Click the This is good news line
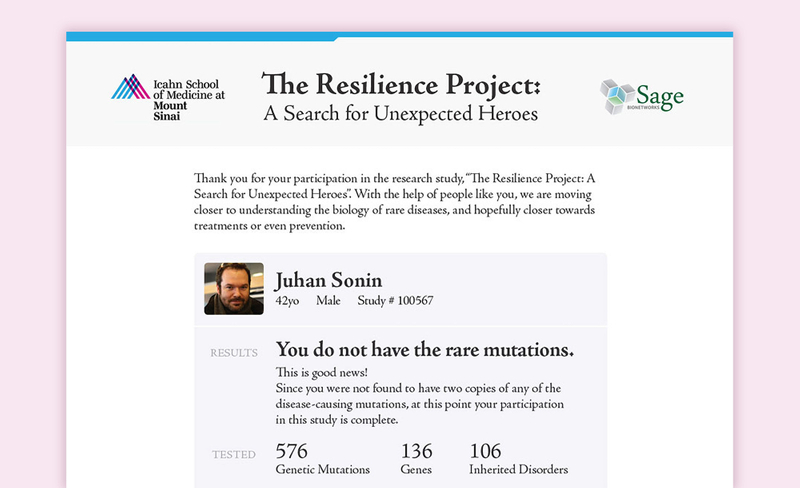The image size is (800, 488). [x=321, y=372]
